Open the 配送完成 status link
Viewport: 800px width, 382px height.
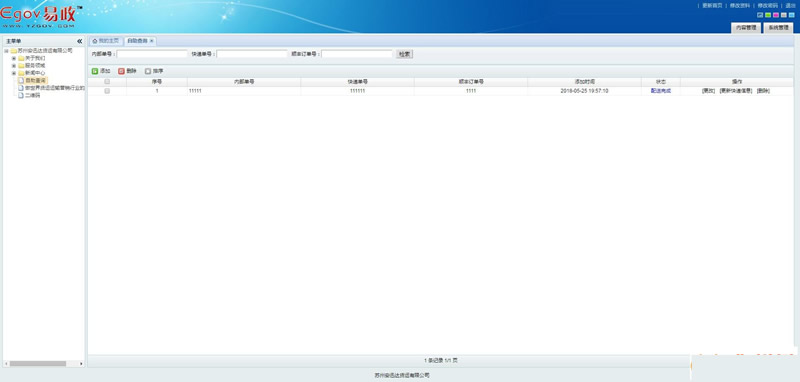(x=661, y=91)
